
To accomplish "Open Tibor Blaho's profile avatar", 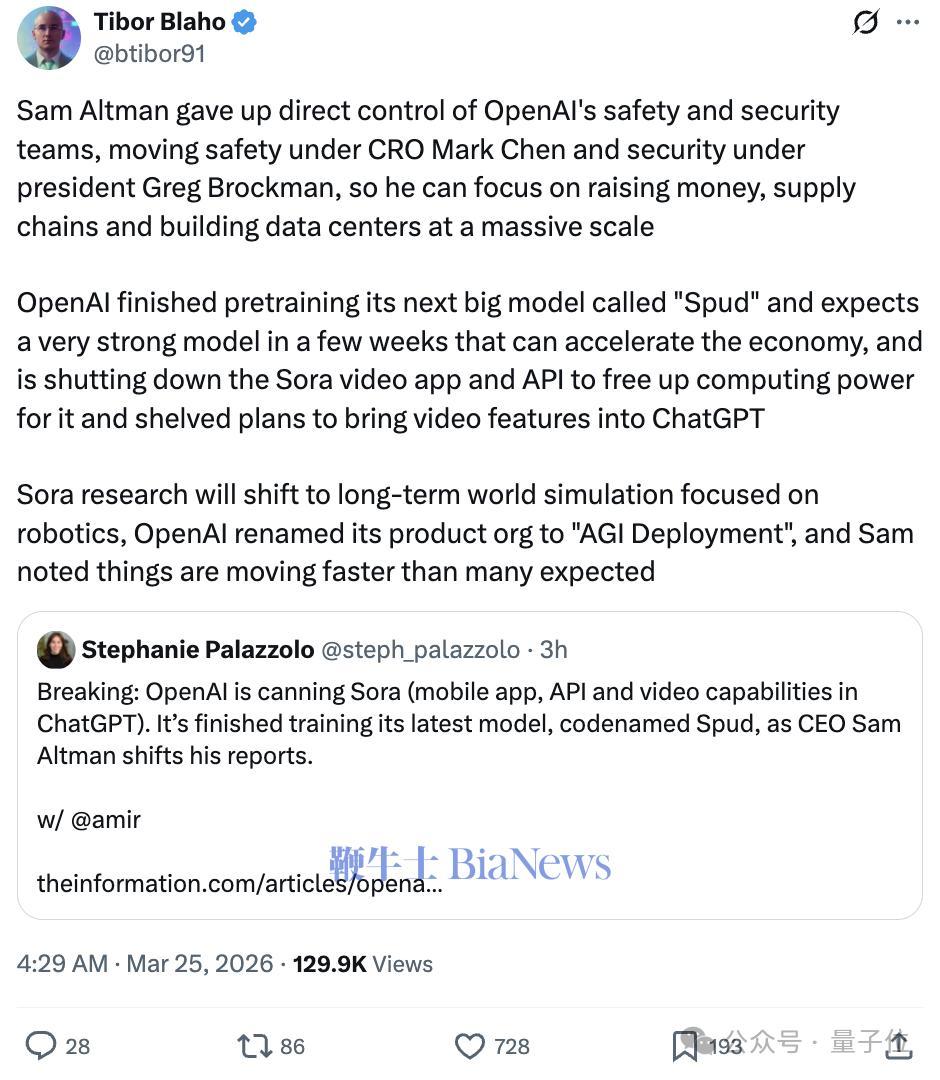I will (x=49, y=38).
